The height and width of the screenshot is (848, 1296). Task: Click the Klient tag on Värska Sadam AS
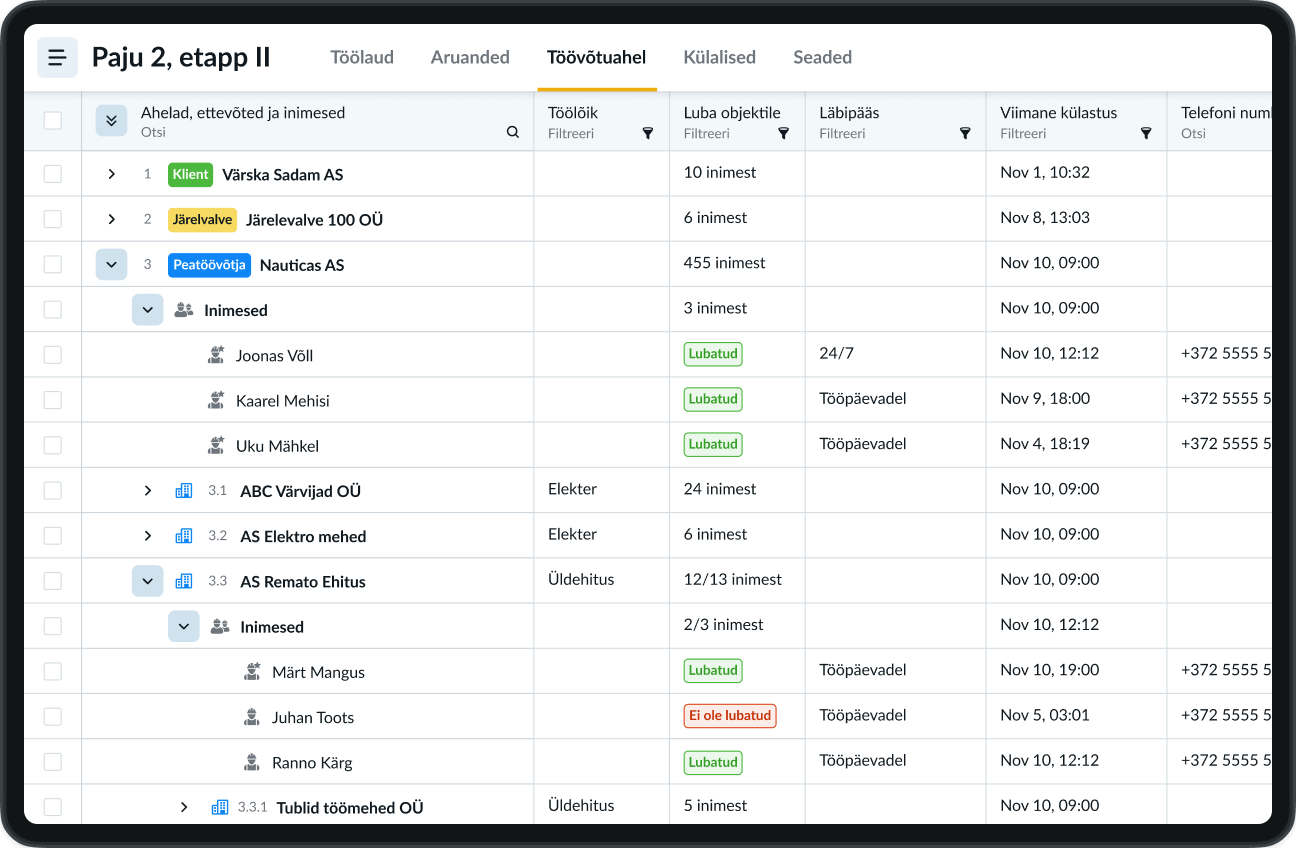point(190,174)
